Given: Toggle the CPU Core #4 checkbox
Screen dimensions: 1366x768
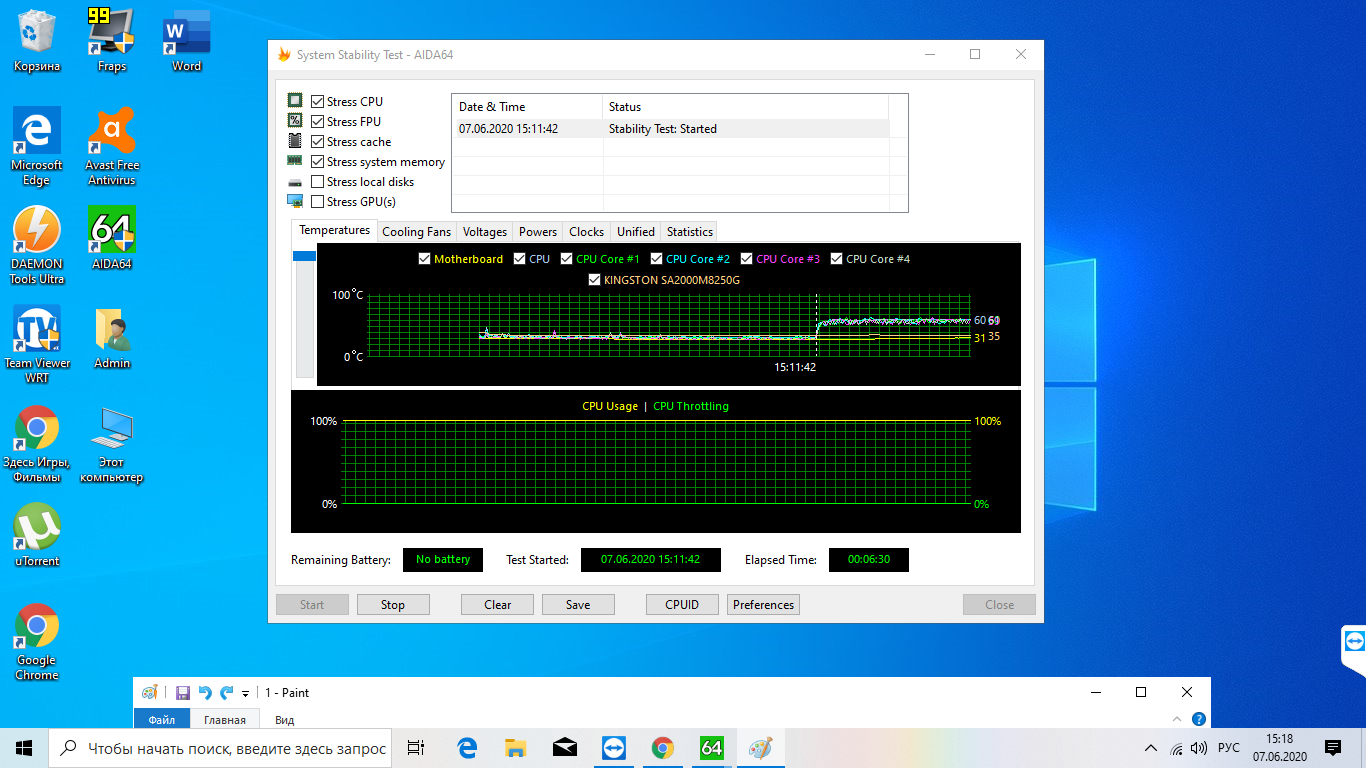Looking at the screenshot, I should [x=836, y=259].
